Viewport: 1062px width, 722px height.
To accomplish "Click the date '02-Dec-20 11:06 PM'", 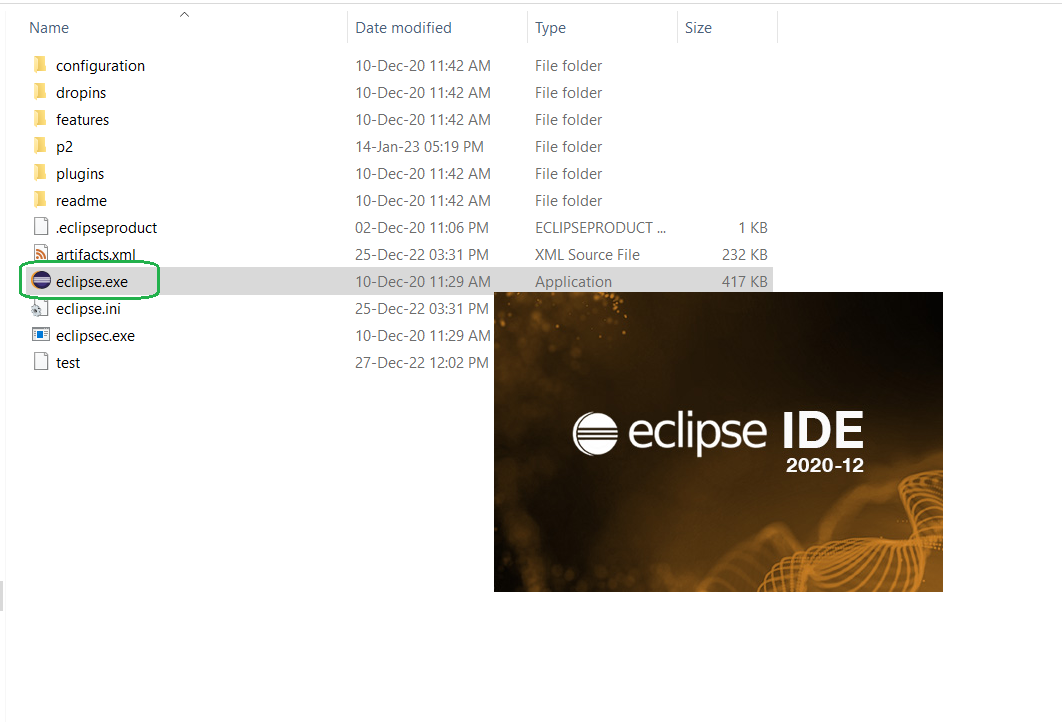I will [421, 228].
